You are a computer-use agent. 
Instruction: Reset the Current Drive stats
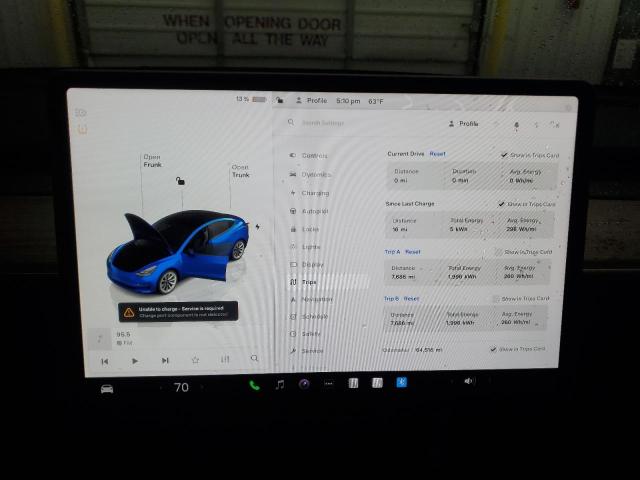tap(437, 154)
